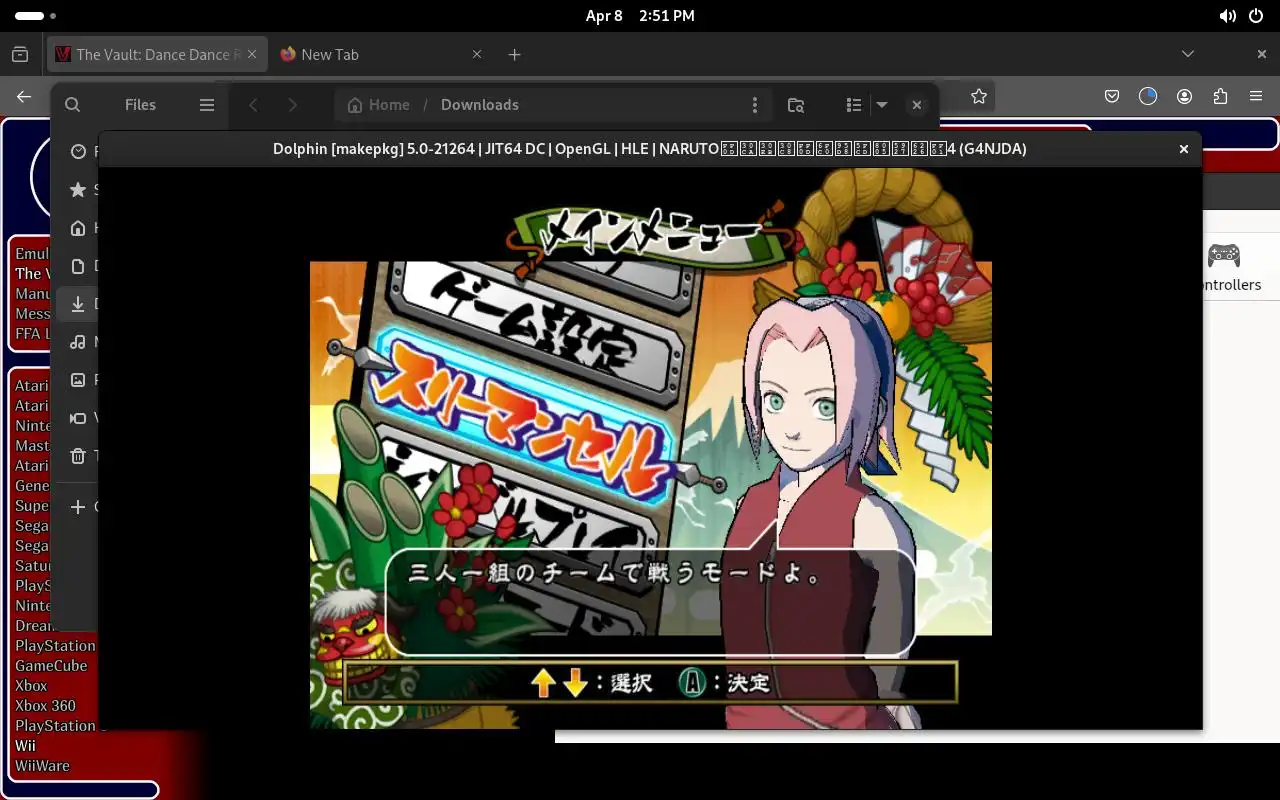
Task: Open the Xbox 360 link
Action: [45, 706]
